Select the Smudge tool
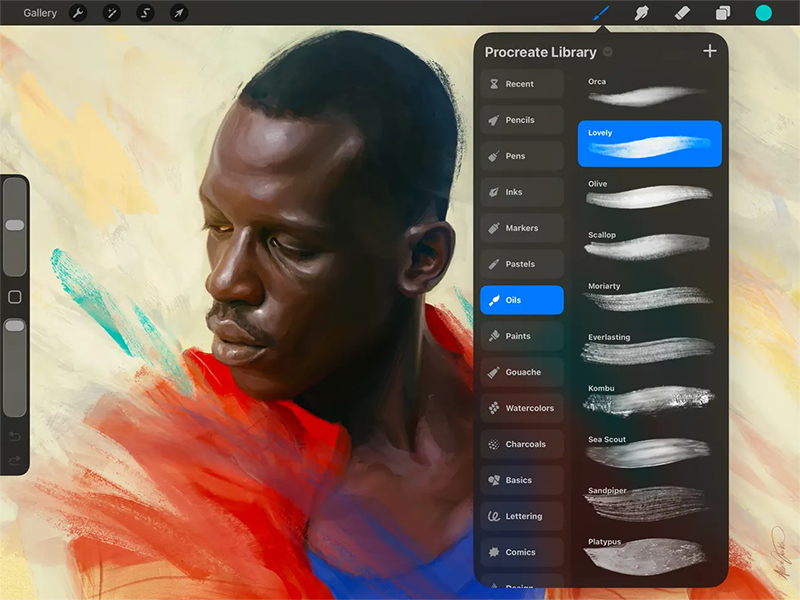 642,13
